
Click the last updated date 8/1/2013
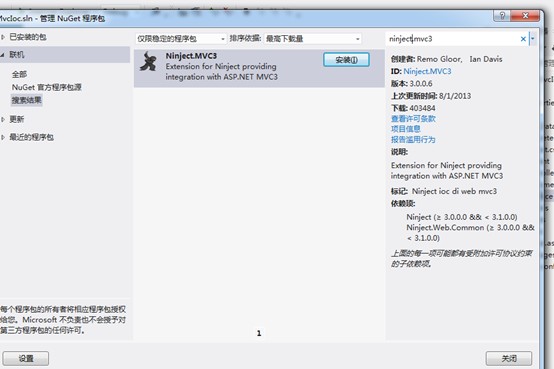click(x=455, y=96)
